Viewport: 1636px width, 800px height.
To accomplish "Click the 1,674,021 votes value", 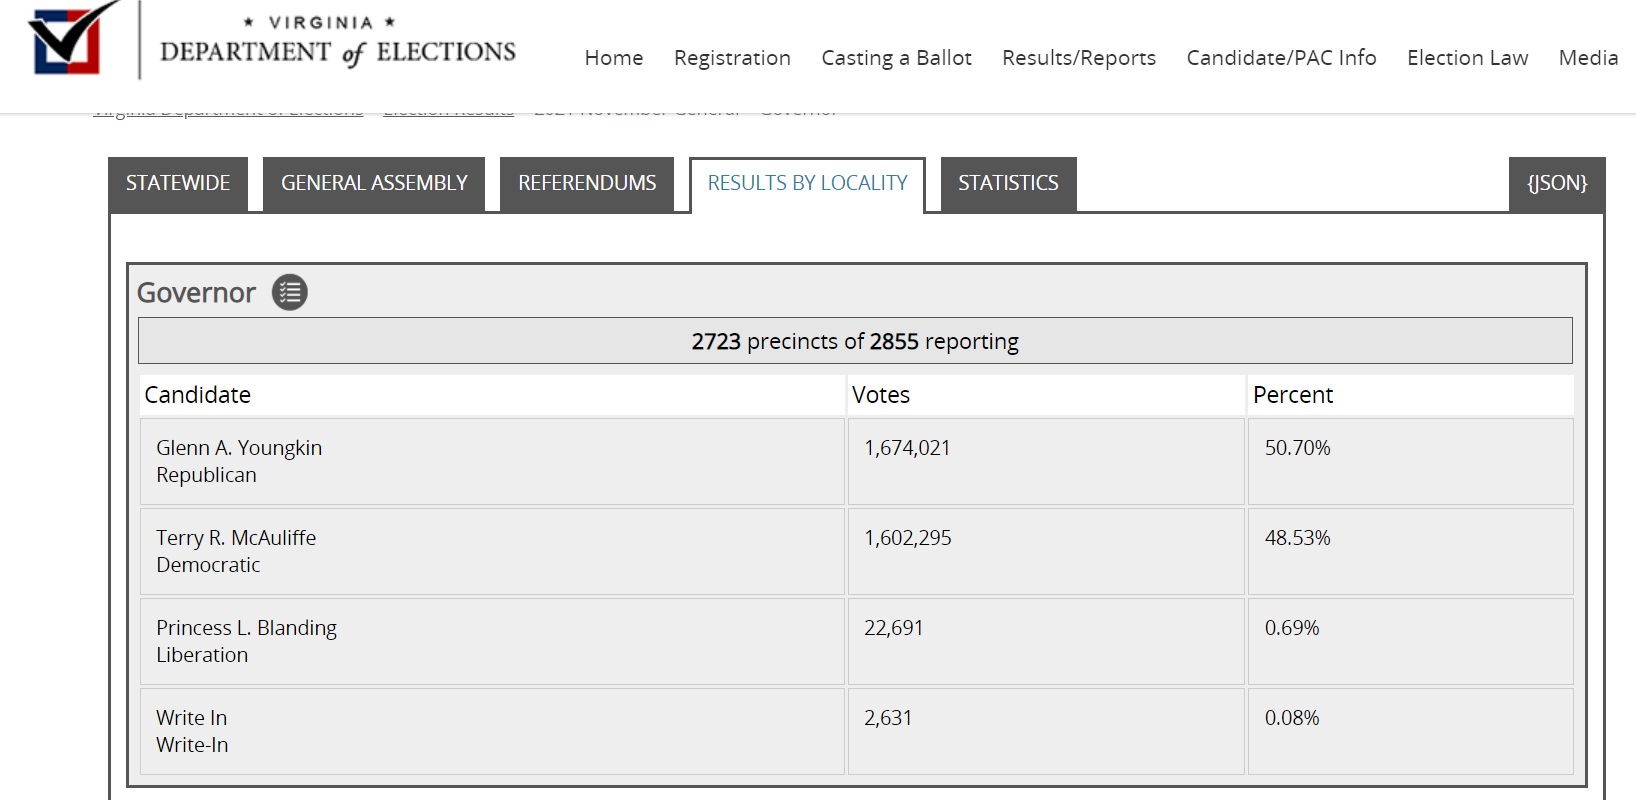I will [907, 448].
